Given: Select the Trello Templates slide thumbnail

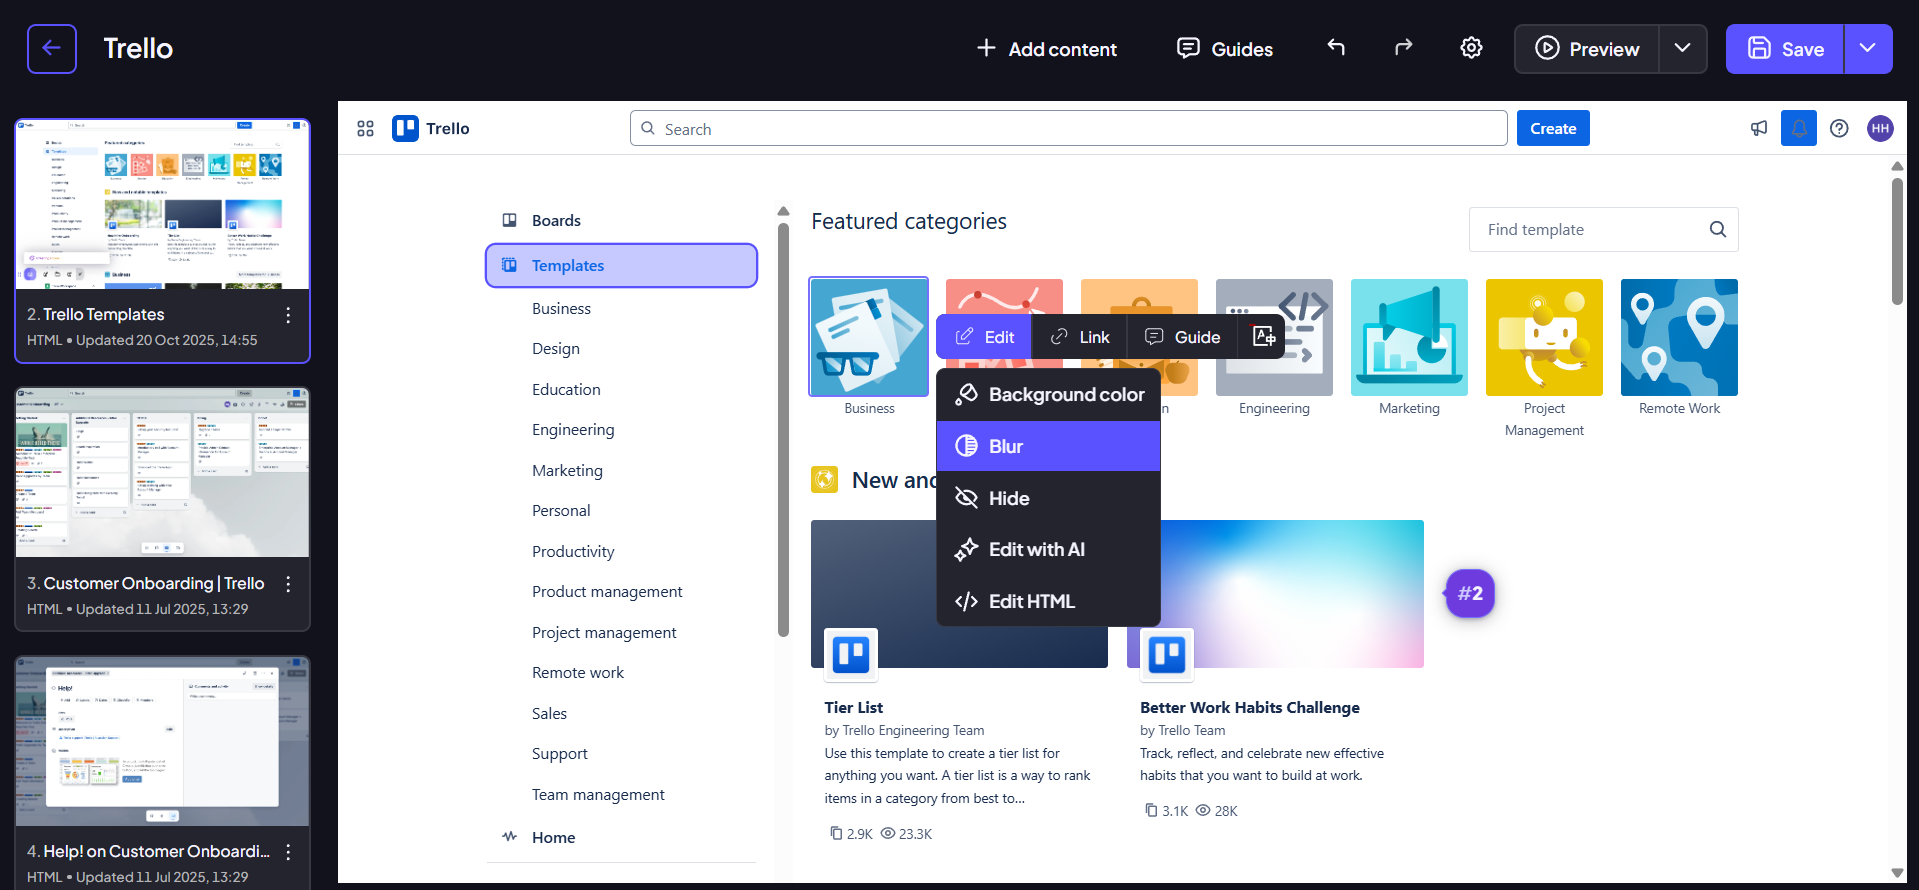Looking at the screenshot, I should tap(162, 205).
